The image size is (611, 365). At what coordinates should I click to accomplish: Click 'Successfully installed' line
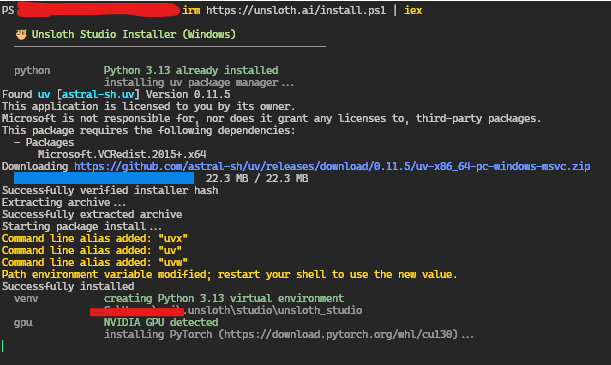pyautogui.click(x=68, y=287)
